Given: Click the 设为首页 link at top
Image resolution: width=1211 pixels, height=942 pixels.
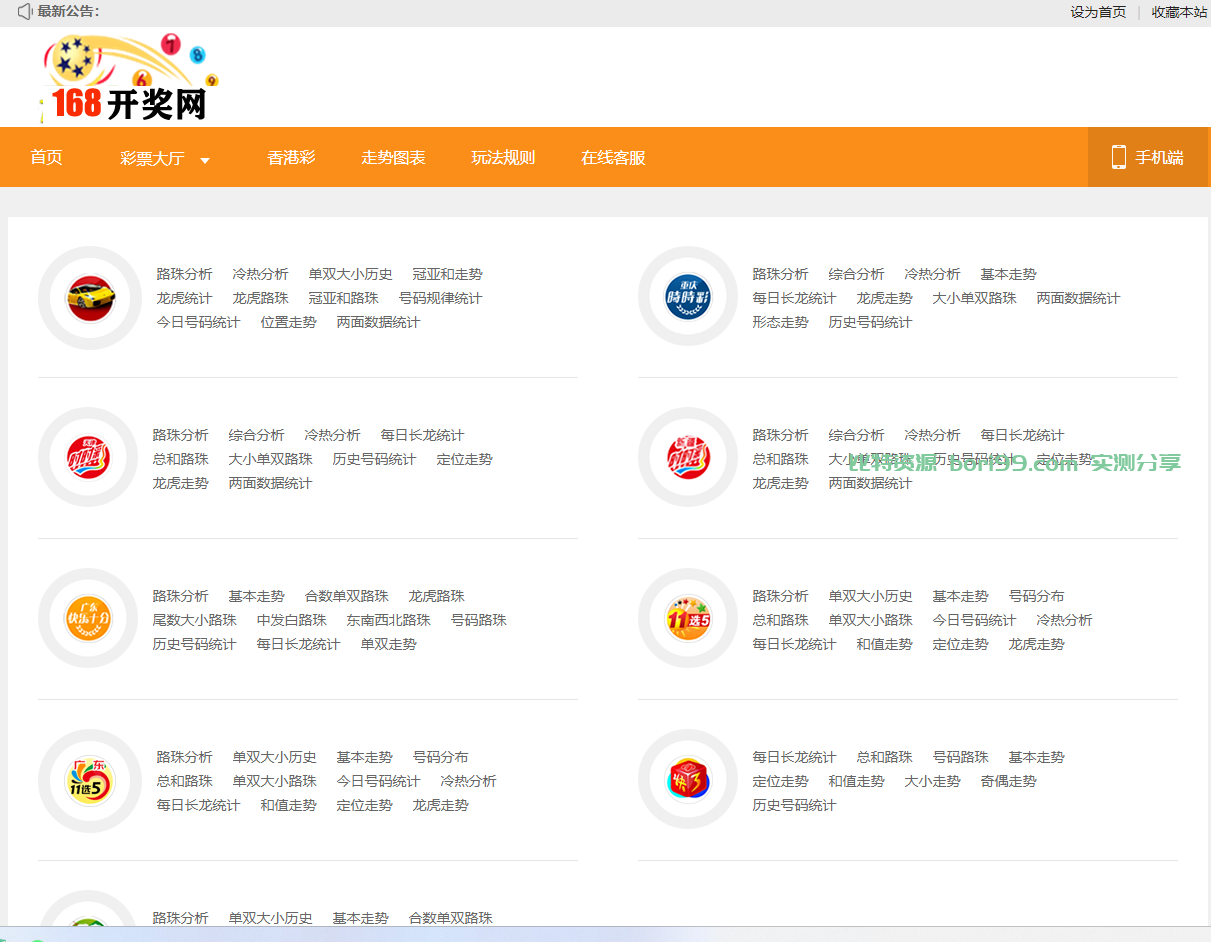Looking at the screenshot, I should (x=1098, y=12).
